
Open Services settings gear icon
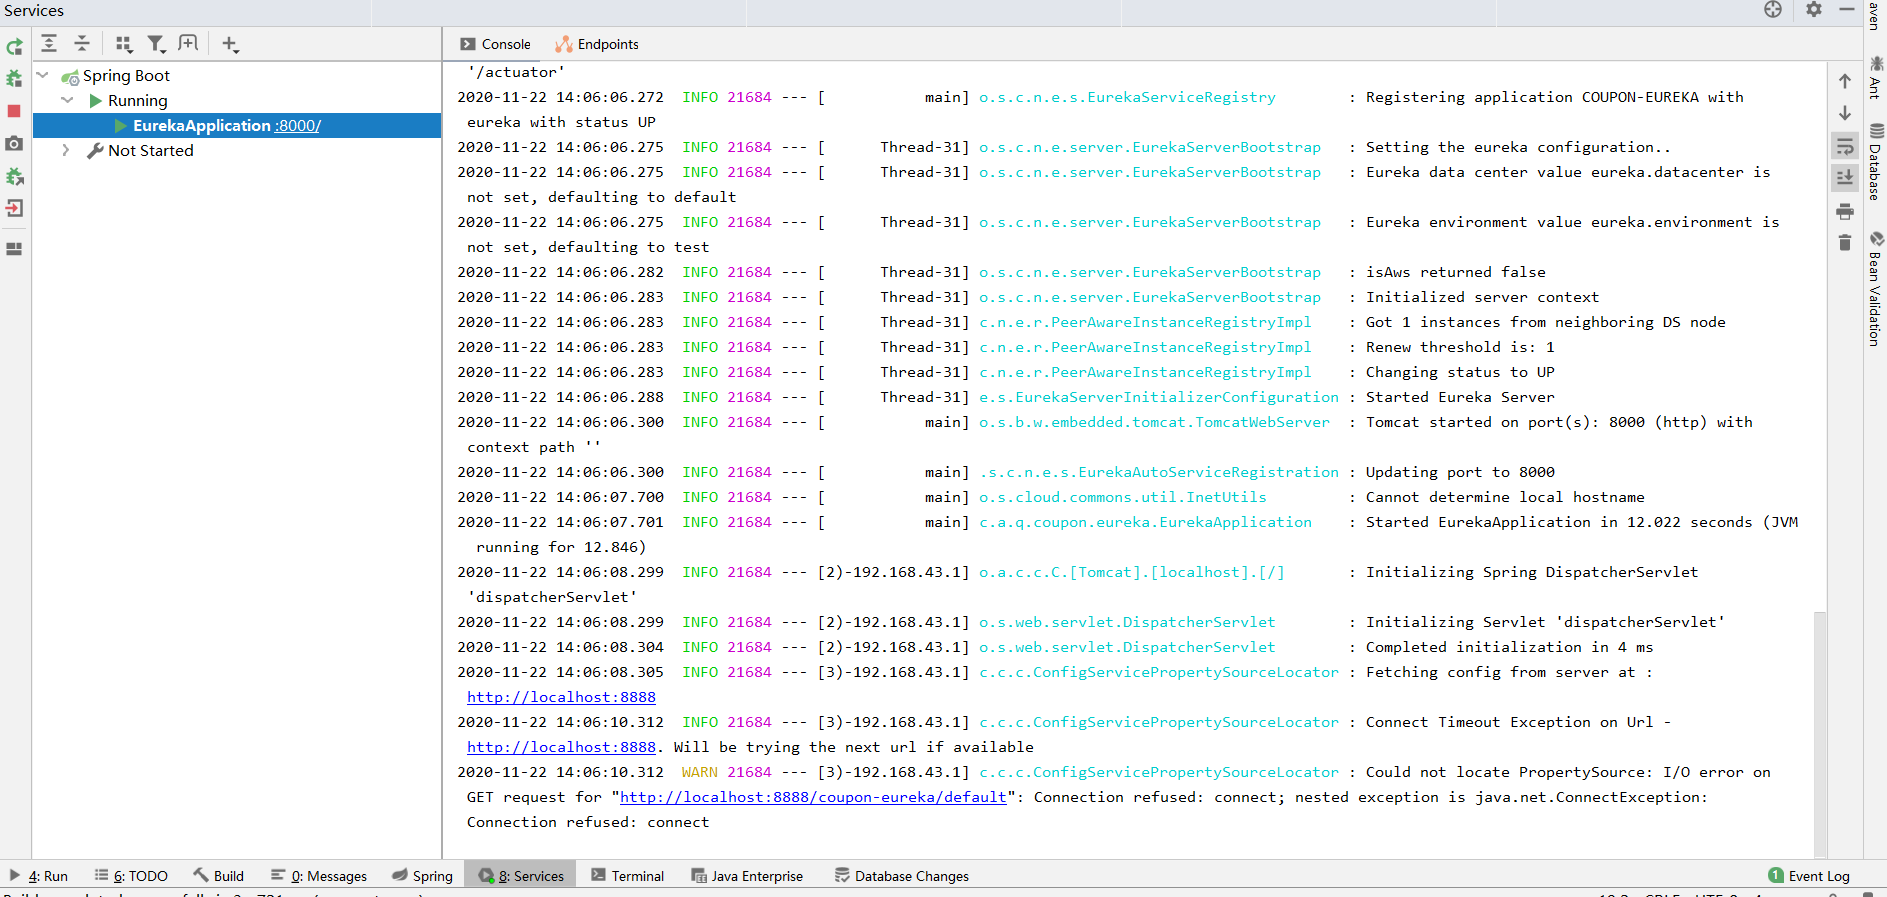click(1814, 10)
